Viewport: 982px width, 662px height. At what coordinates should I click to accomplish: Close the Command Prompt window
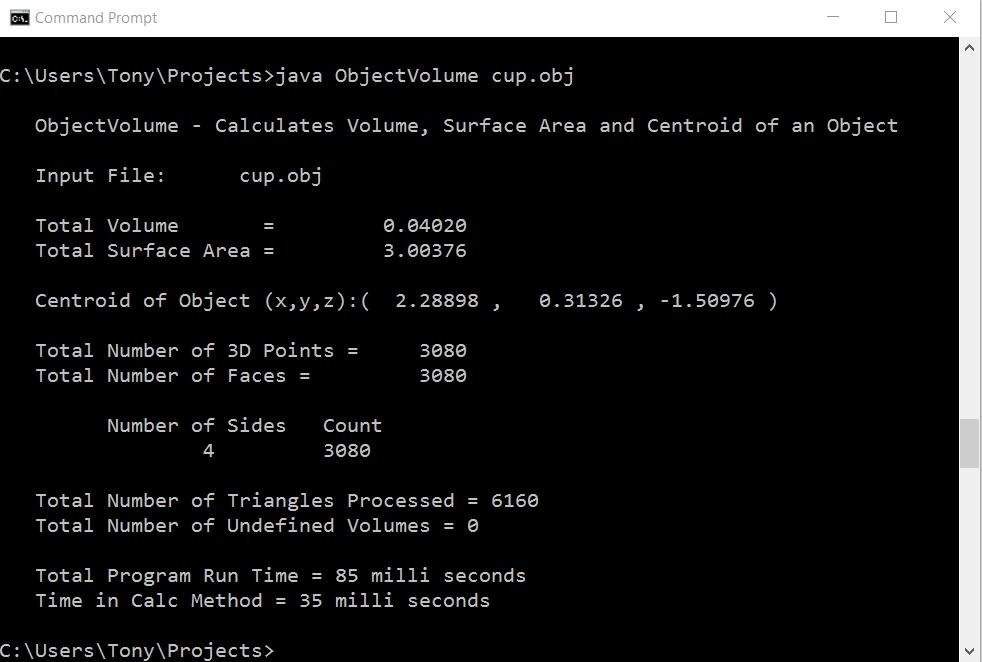coord(949,18)
